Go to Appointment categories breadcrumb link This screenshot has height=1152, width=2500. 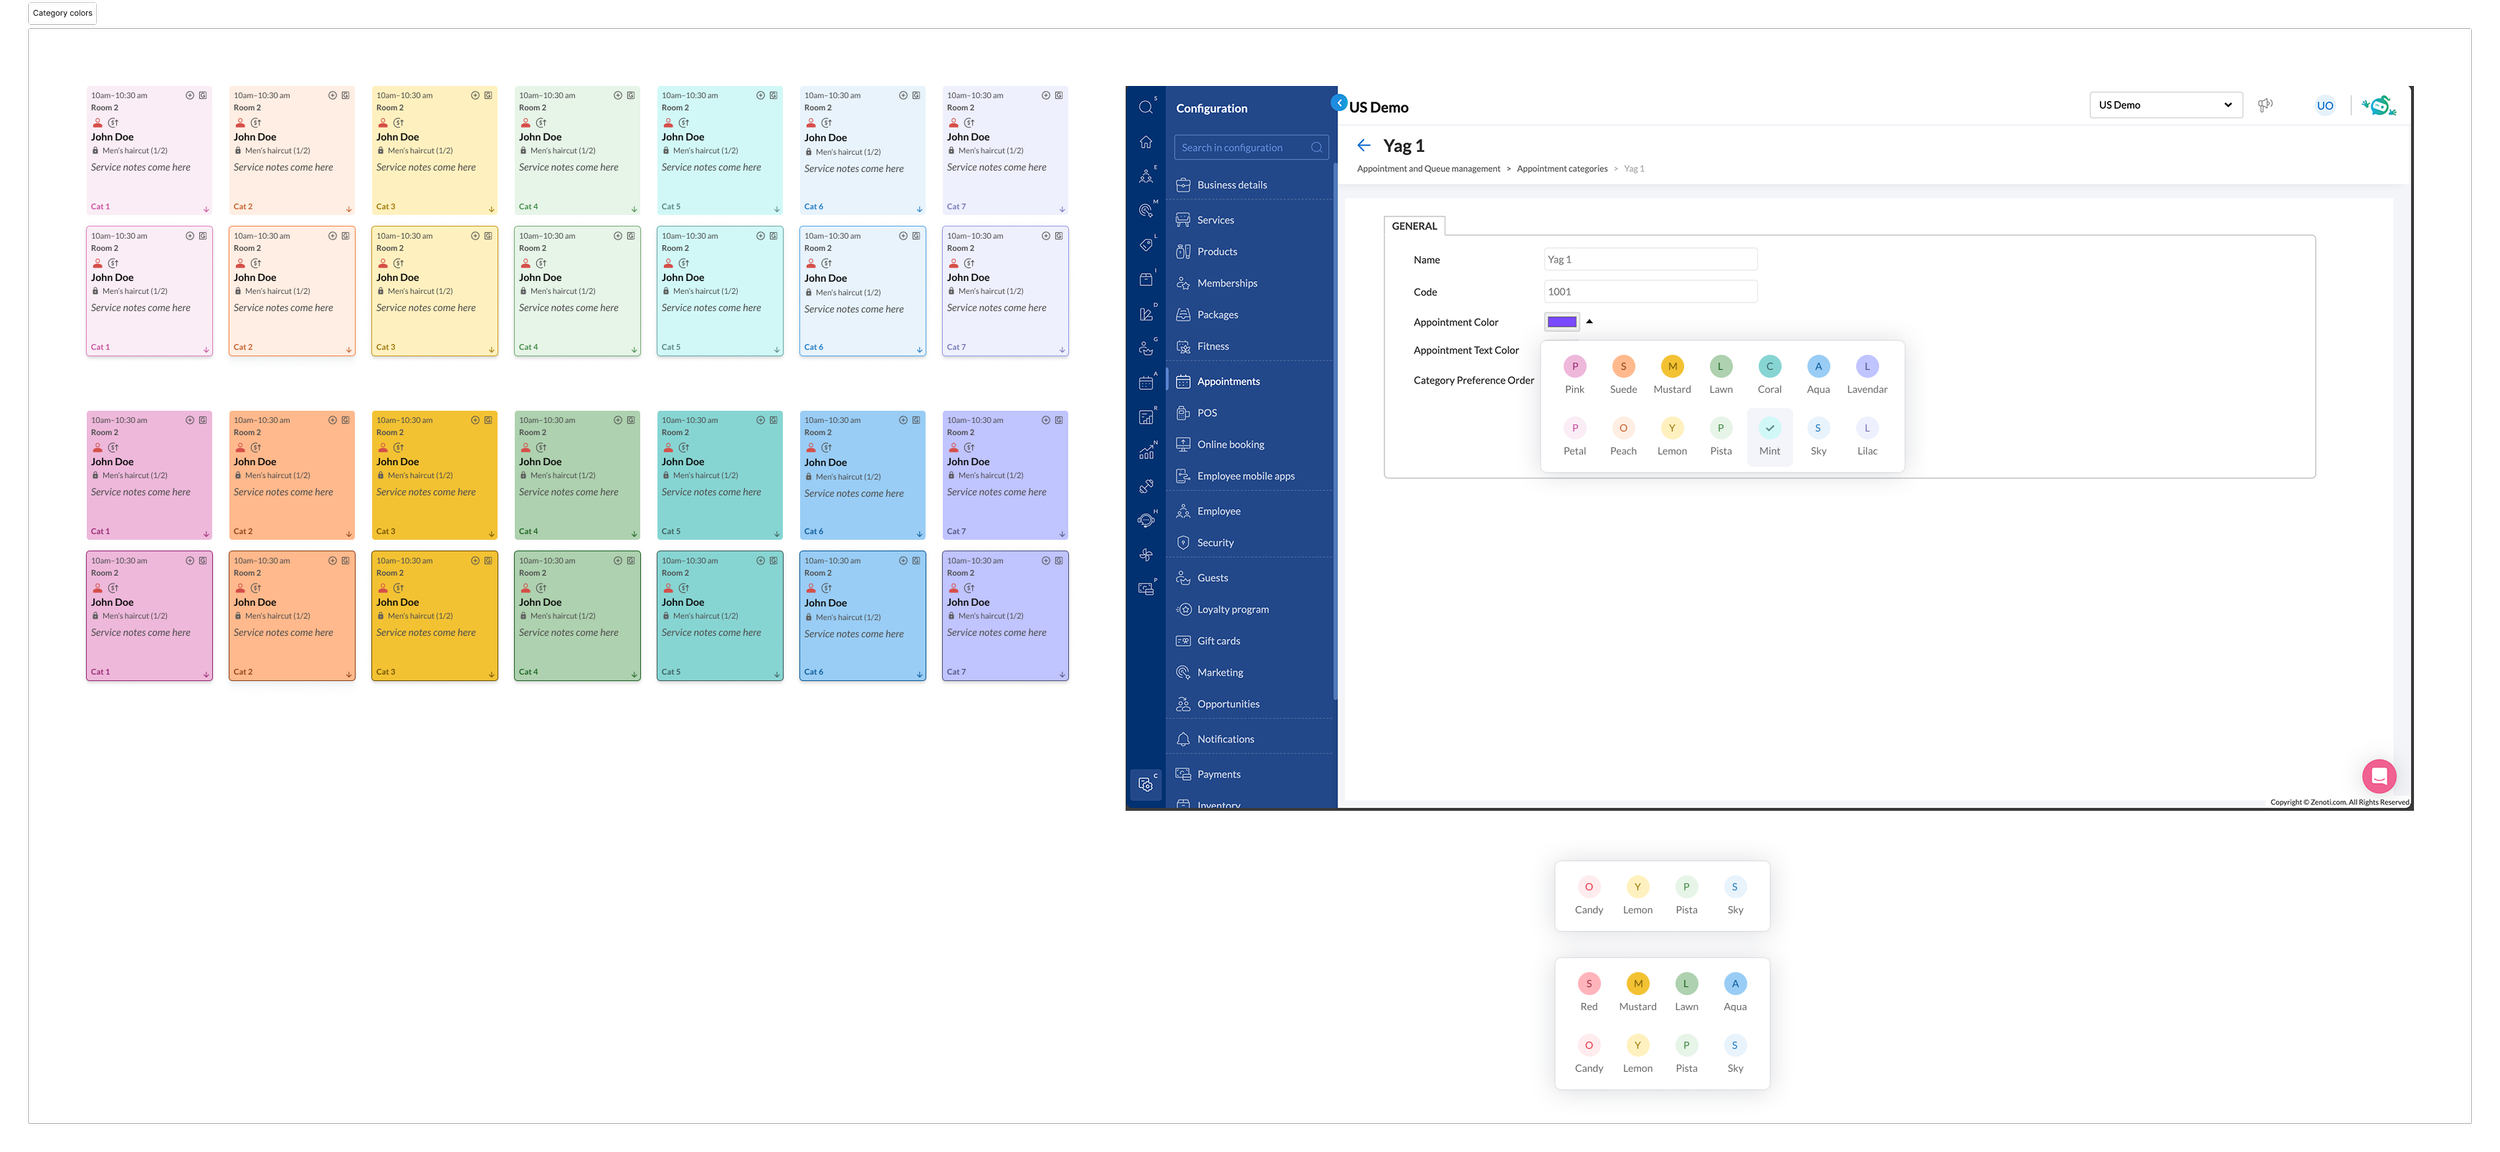tap(1561, 169)
